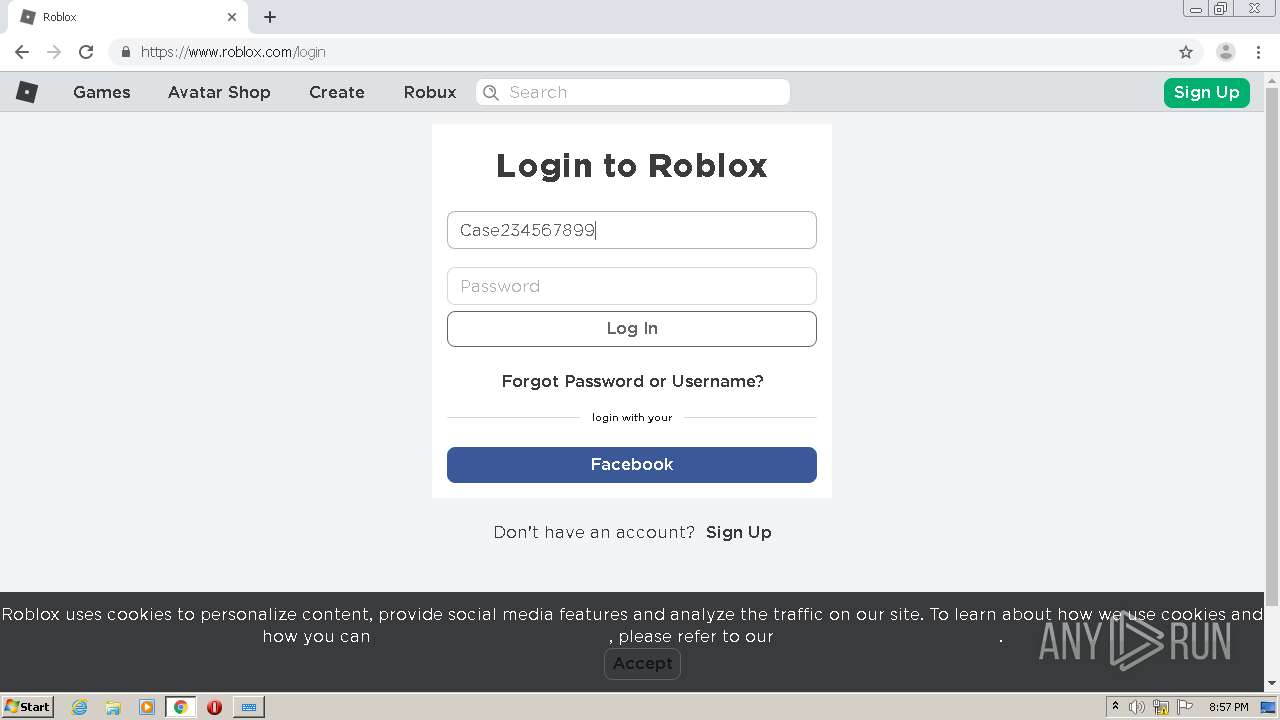Bookmark the page with the star icon

[1186, 52]
